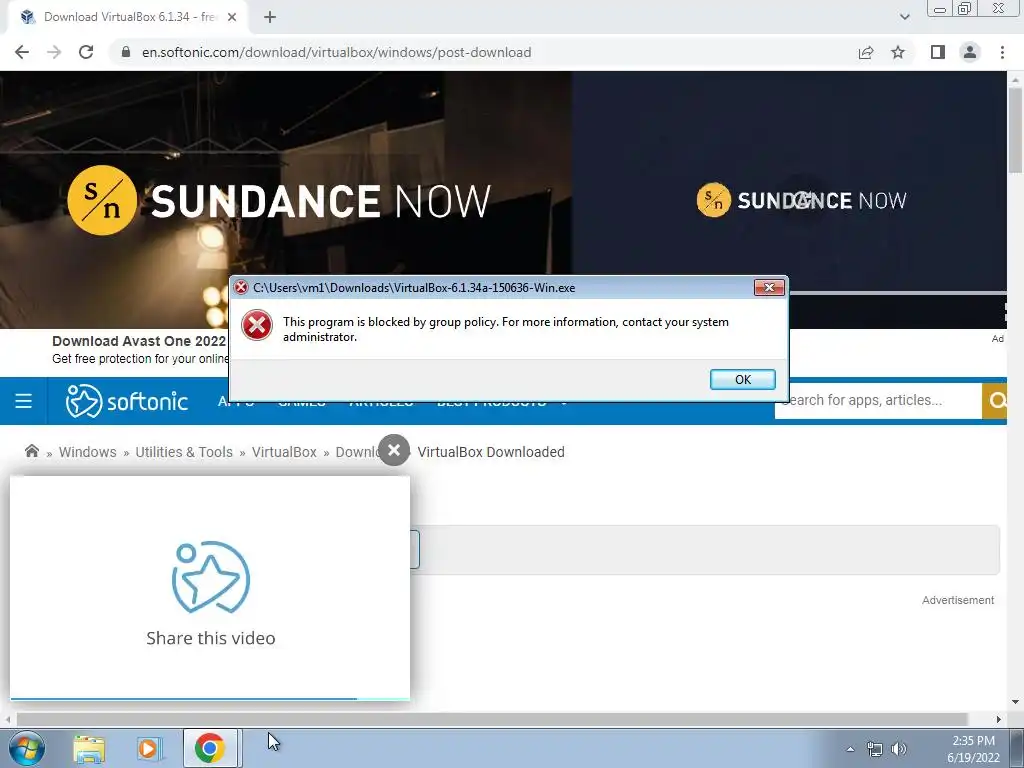Image resolution: width=1024 pixels, height=768 pixels.
Task: Close the error dialog with the red X
Action: coord(769,287)
